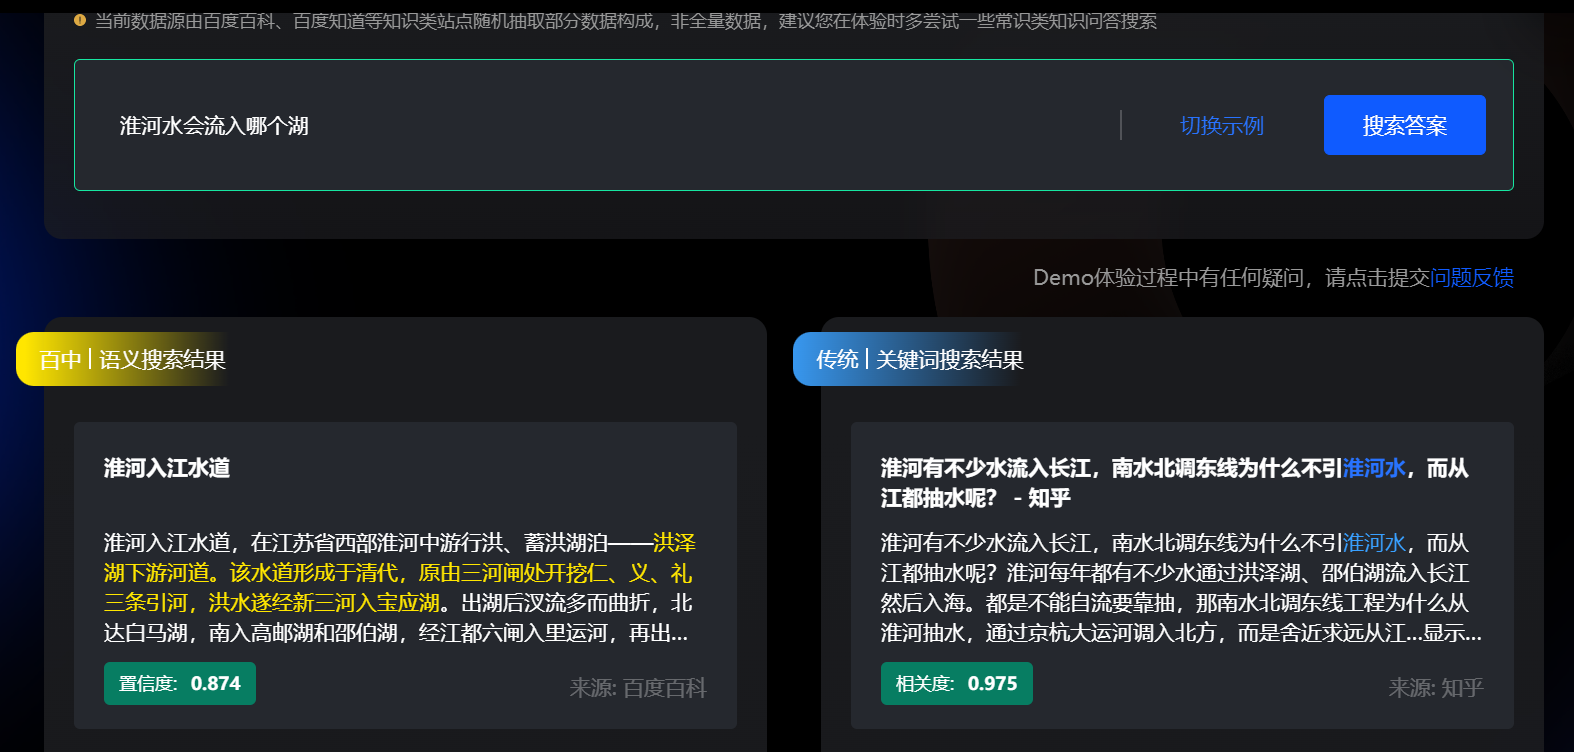Viewport: 1574px width, 752px height.
Task: Click the 淮河入江水道 result description text
Action: point(398,588)
